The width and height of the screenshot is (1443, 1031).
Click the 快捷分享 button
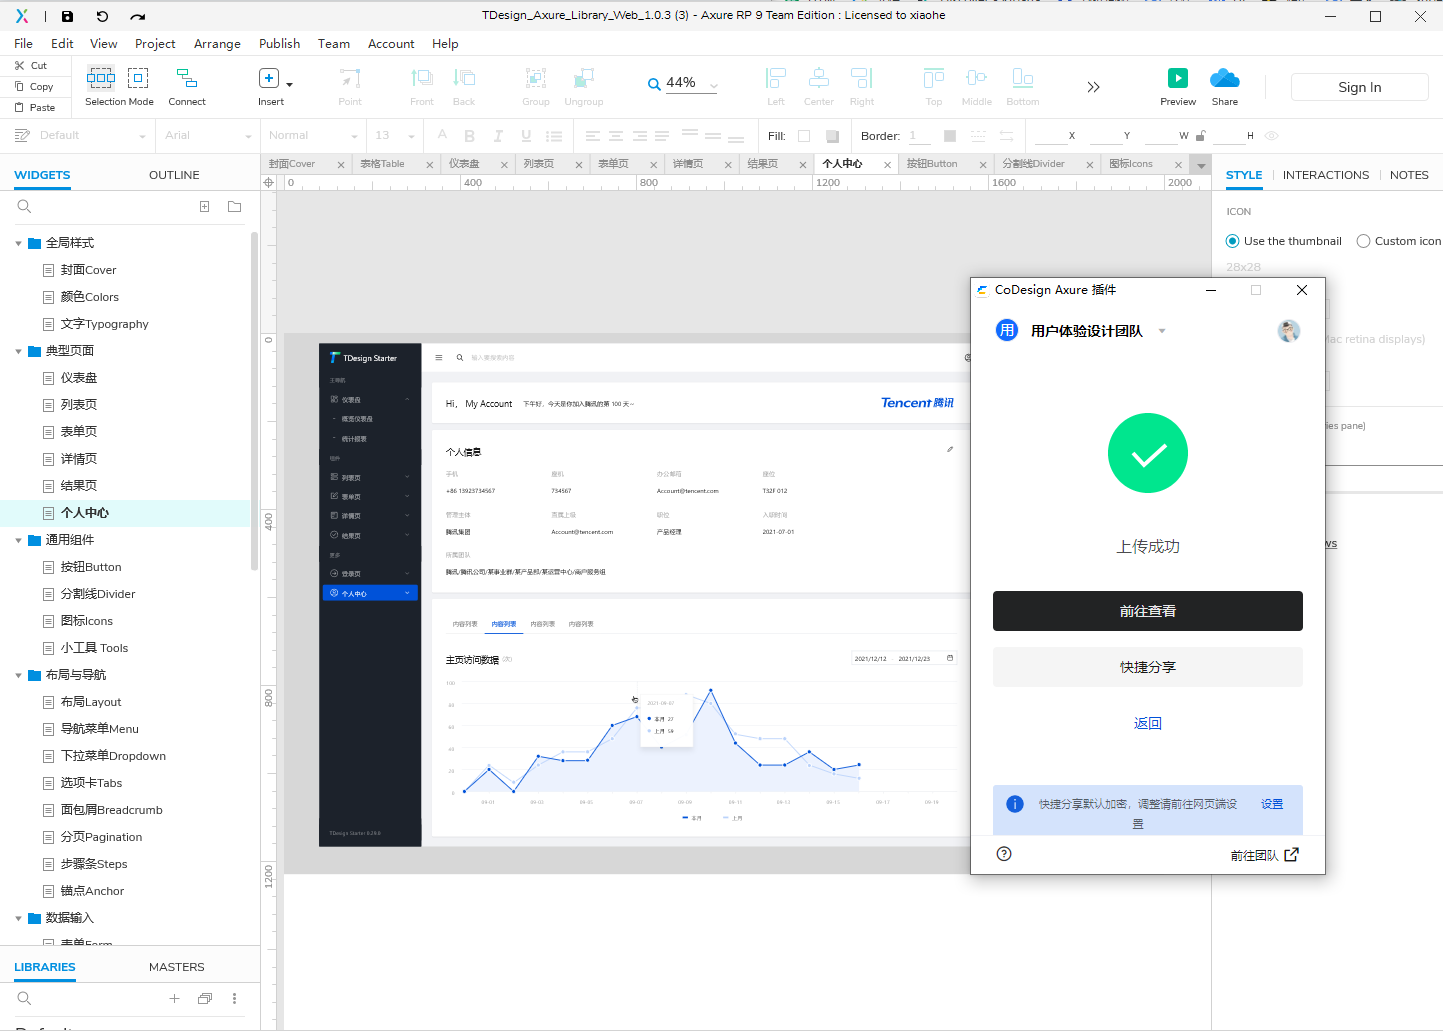1147,667
